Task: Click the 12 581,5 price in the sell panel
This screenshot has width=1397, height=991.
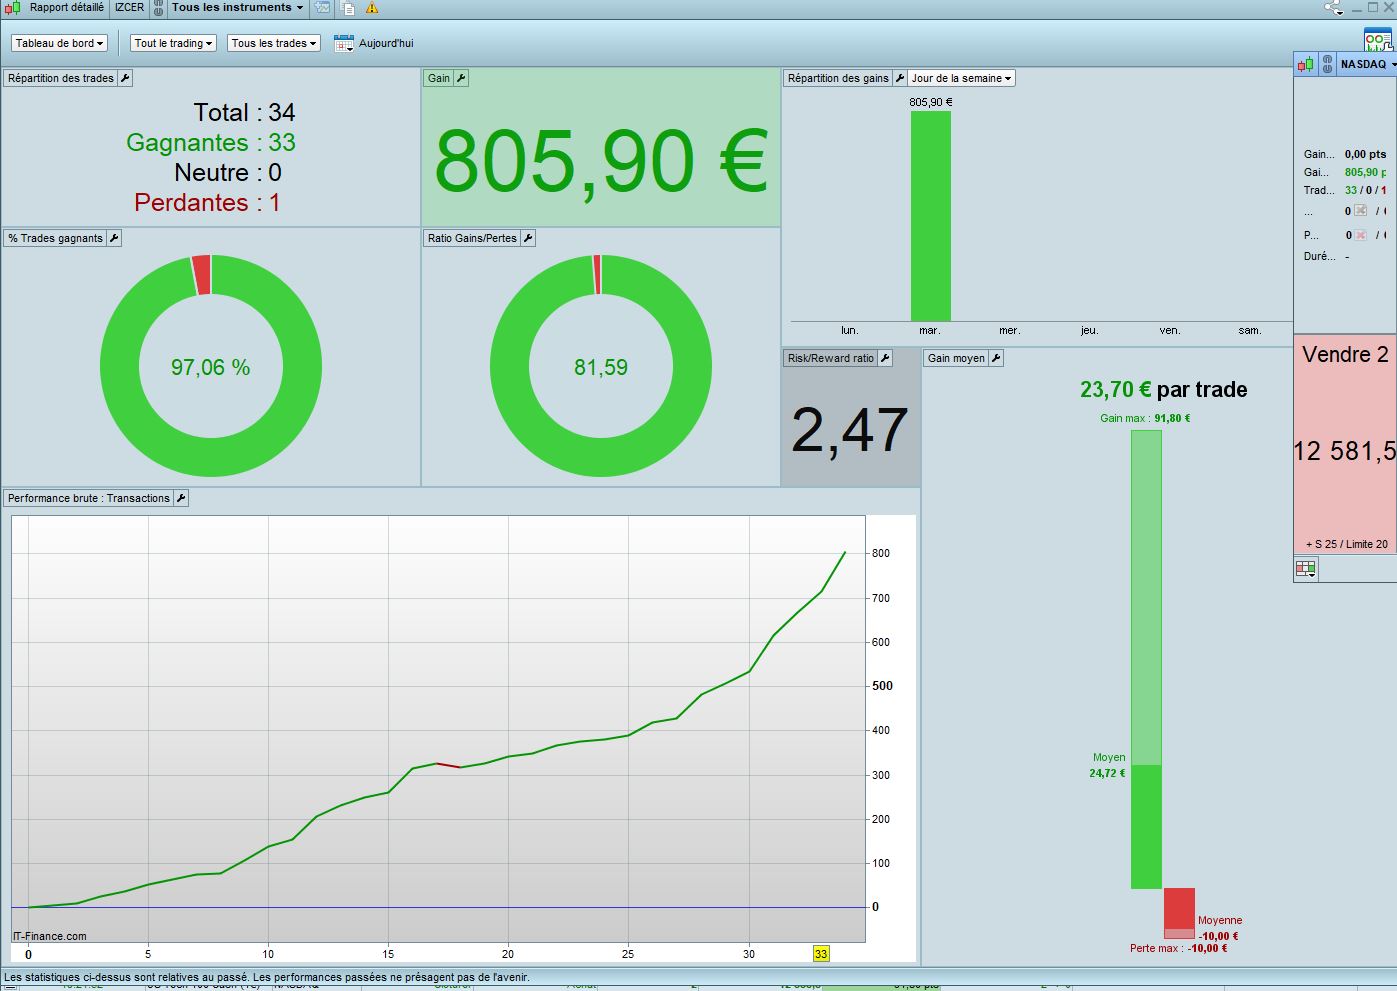Action: (x=1344, y=451)
